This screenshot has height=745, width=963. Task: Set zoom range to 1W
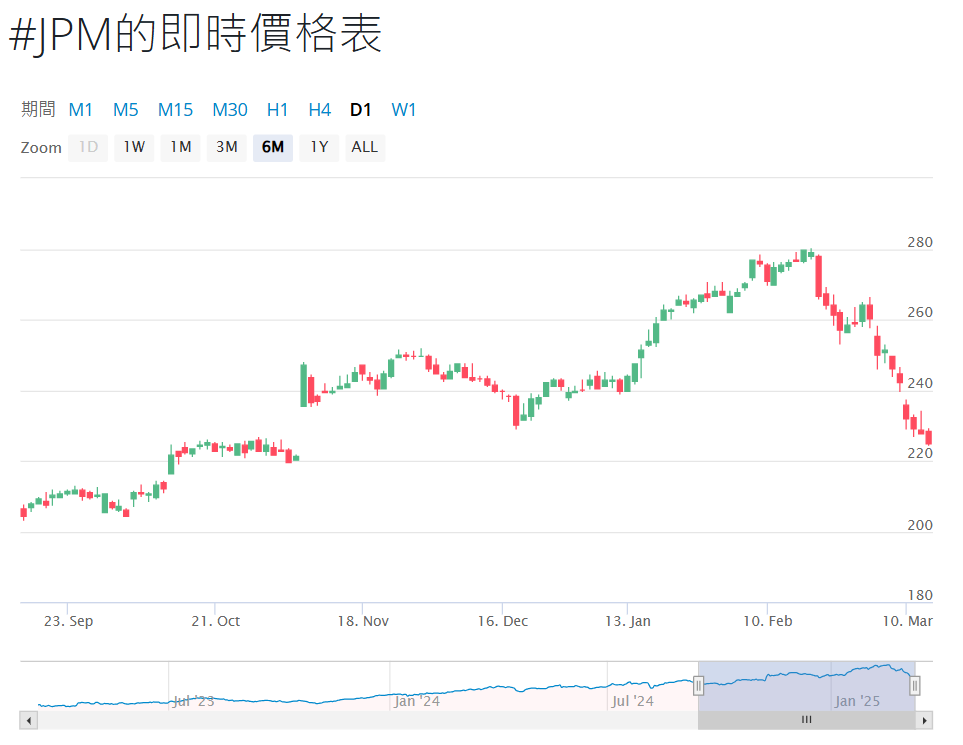134,148
